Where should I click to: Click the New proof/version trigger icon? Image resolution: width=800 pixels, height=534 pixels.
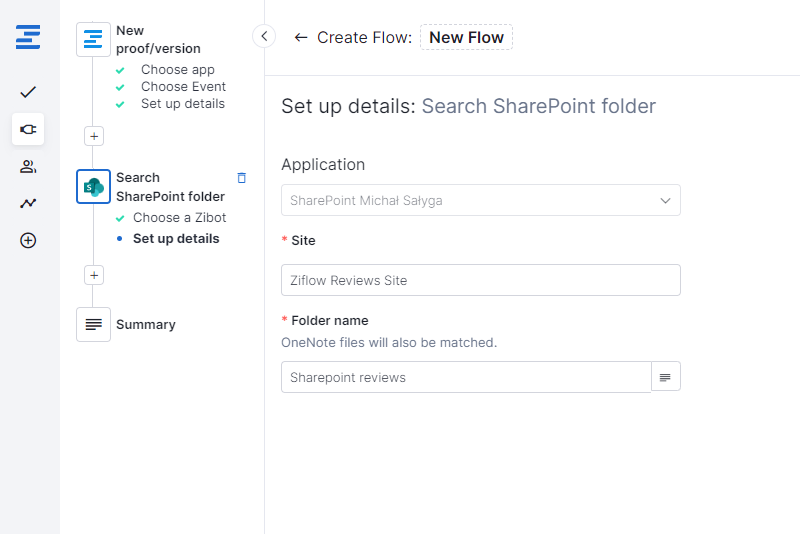pyautogui.click(x=93, y=39)
